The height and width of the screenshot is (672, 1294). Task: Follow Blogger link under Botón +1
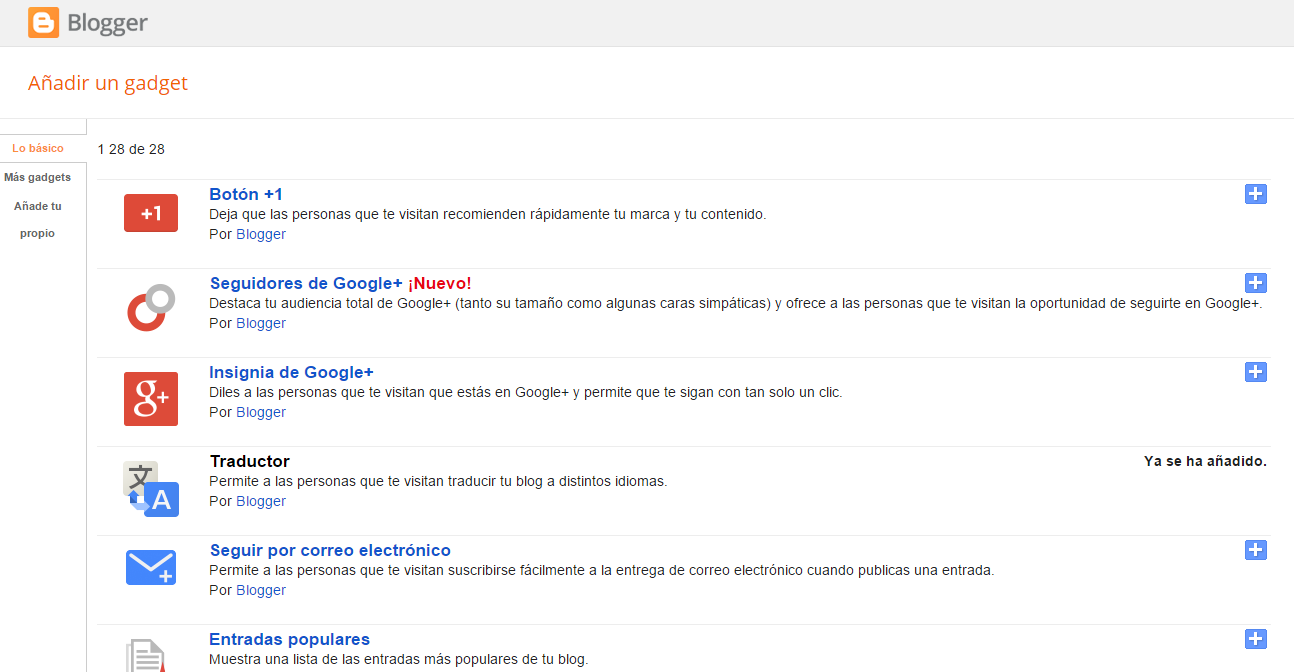(x=261, y=234)
